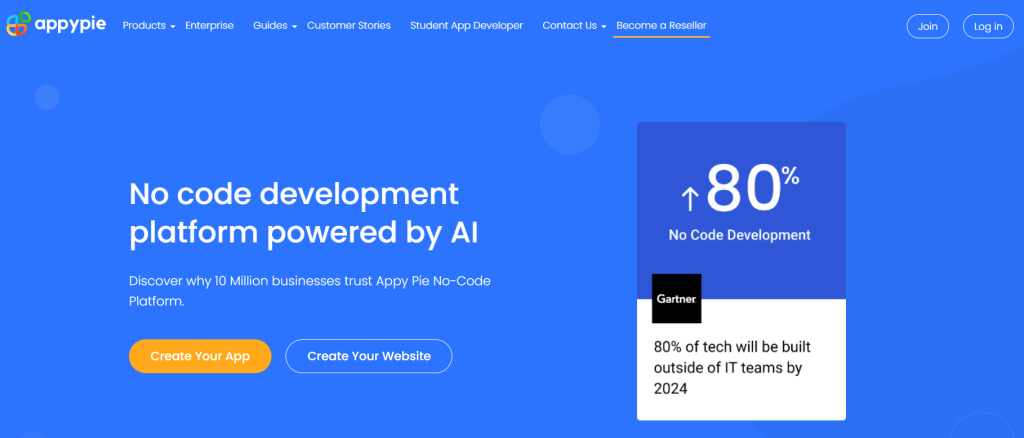The height and width of the screenshot is (438, 1024).
Task: Go to the Enterprise page
Action: click(x=209, y=25)
